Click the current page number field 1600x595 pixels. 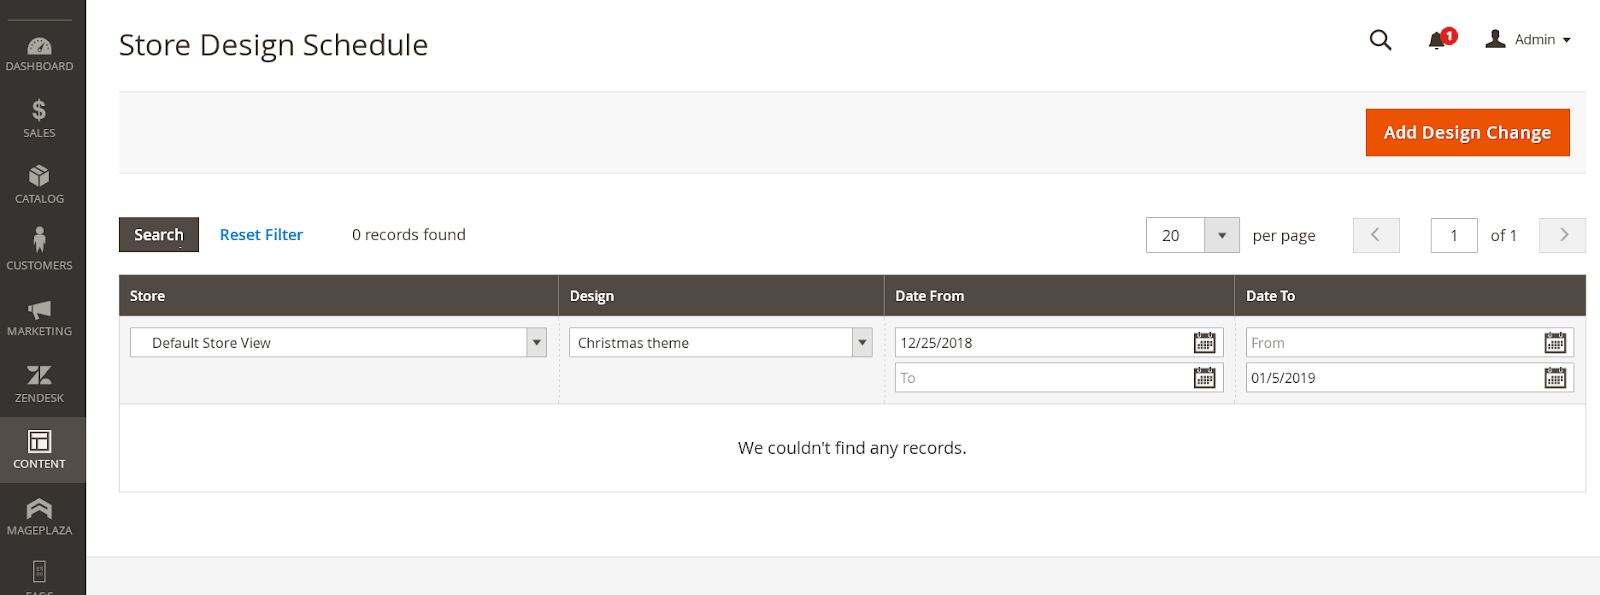coord(1454,236)
